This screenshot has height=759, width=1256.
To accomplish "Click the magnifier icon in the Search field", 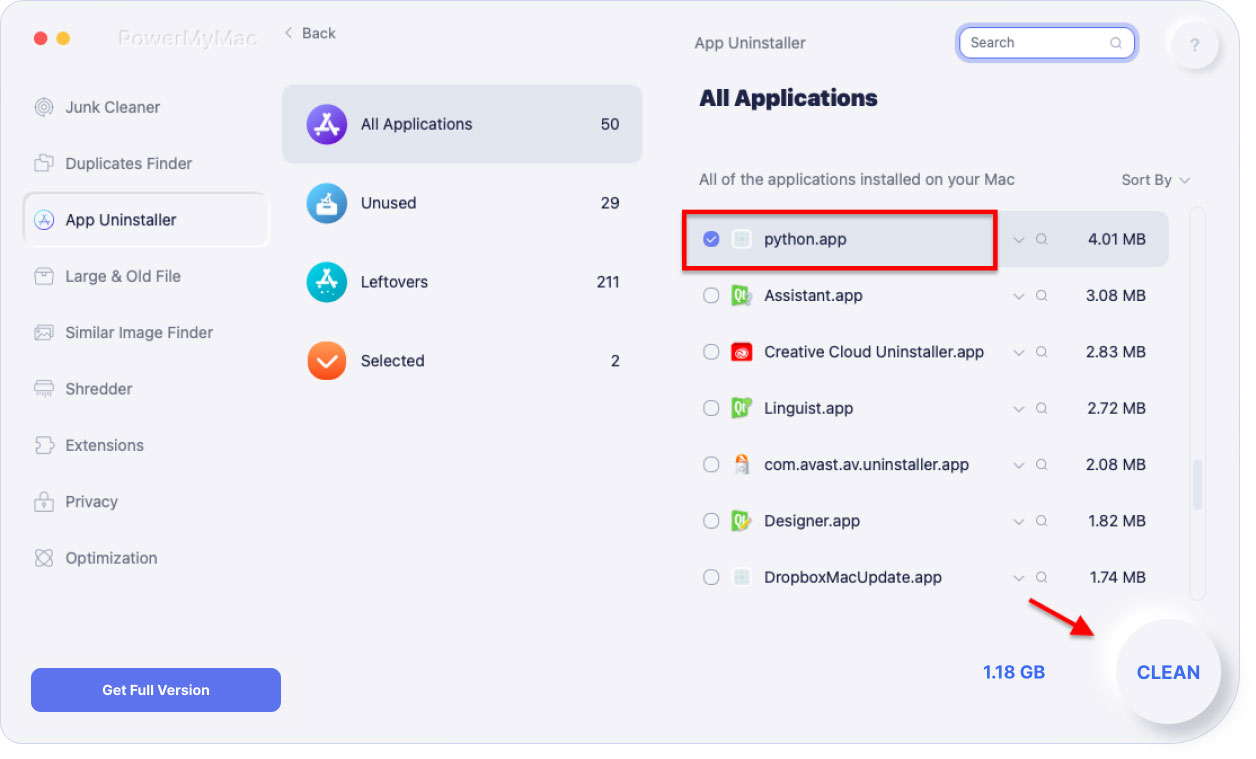I will 1116,43.
